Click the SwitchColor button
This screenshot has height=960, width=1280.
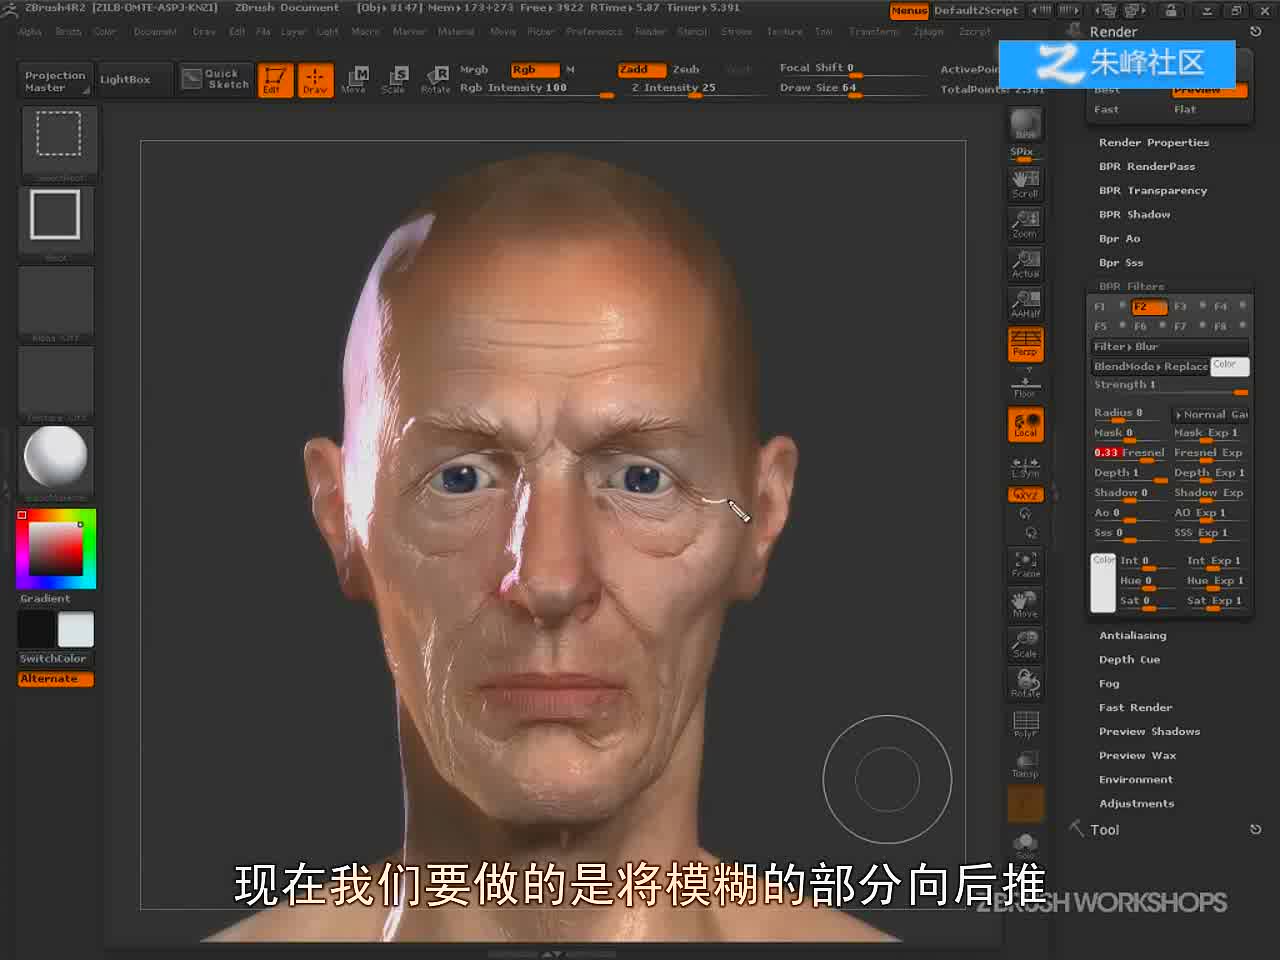click(53, 659)
